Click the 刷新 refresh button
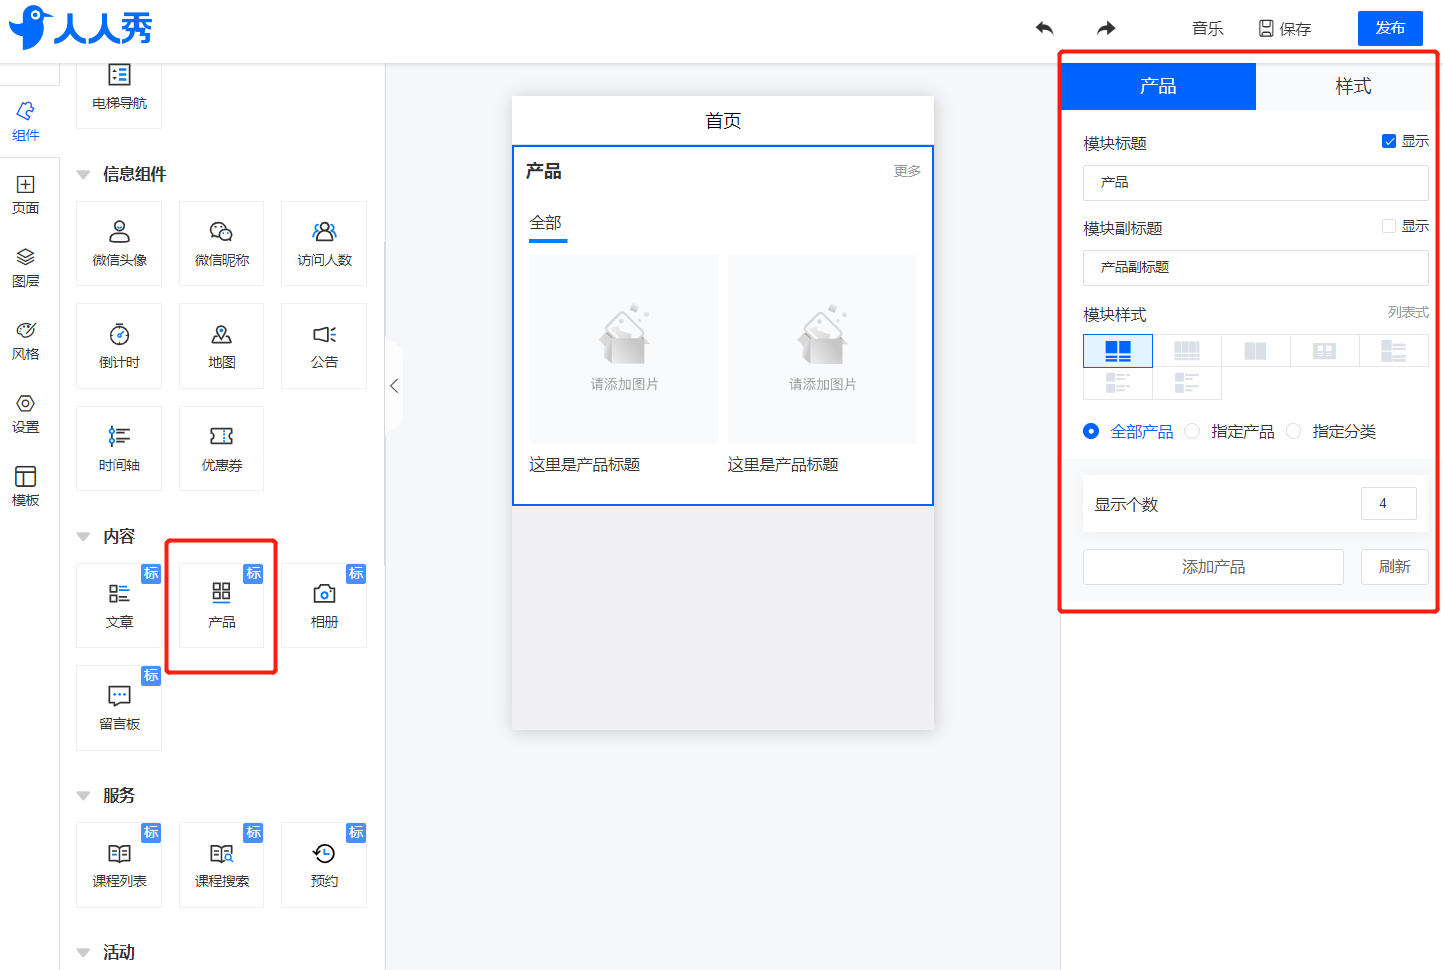This screenshot has width=1443, height=970. coord(1395,567)
